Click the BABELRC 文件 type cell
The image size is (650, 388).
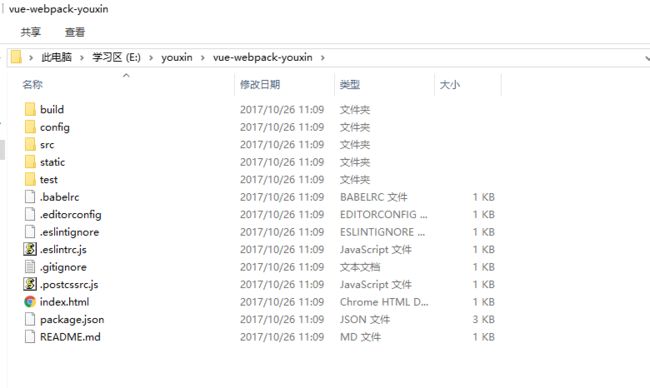tap(374, 197)
